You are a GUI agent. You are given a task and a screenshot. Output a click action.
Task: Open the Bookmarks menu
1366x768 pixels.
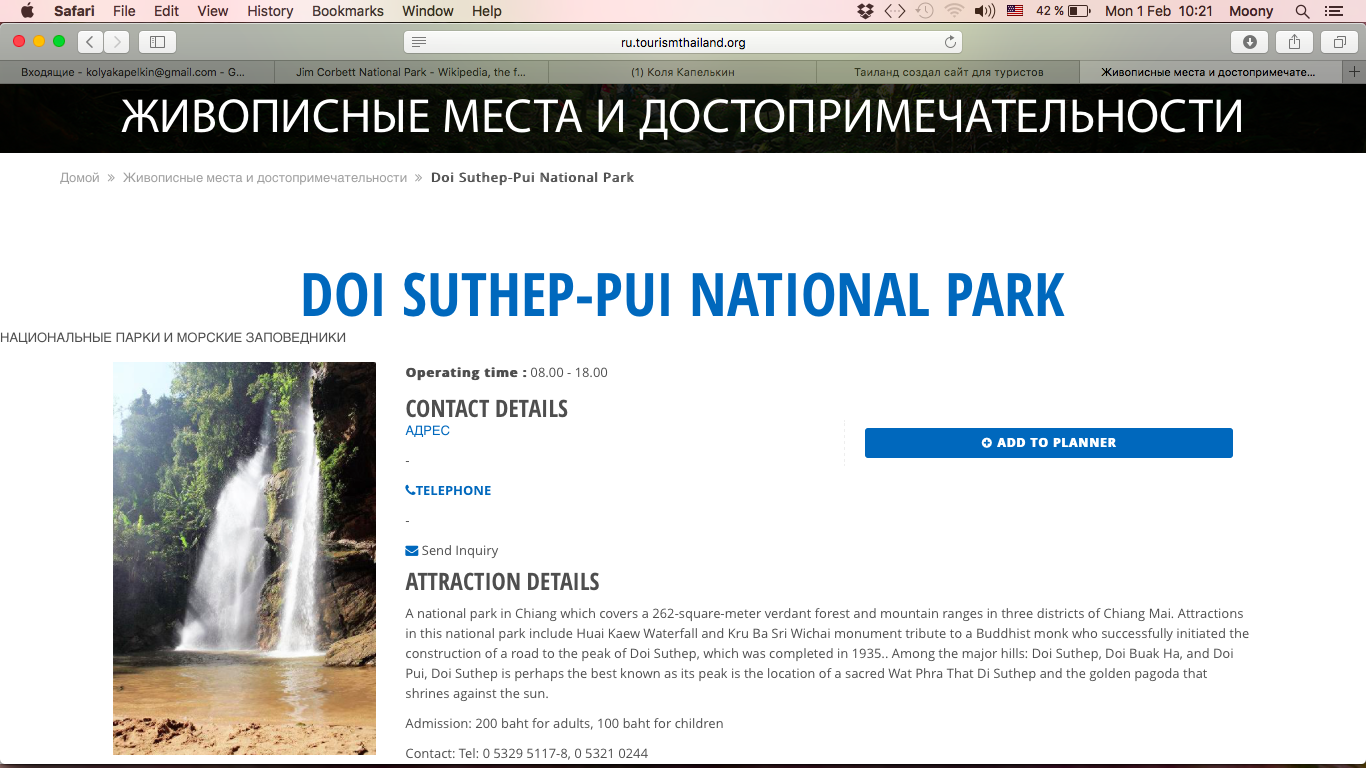click(347, 11)
